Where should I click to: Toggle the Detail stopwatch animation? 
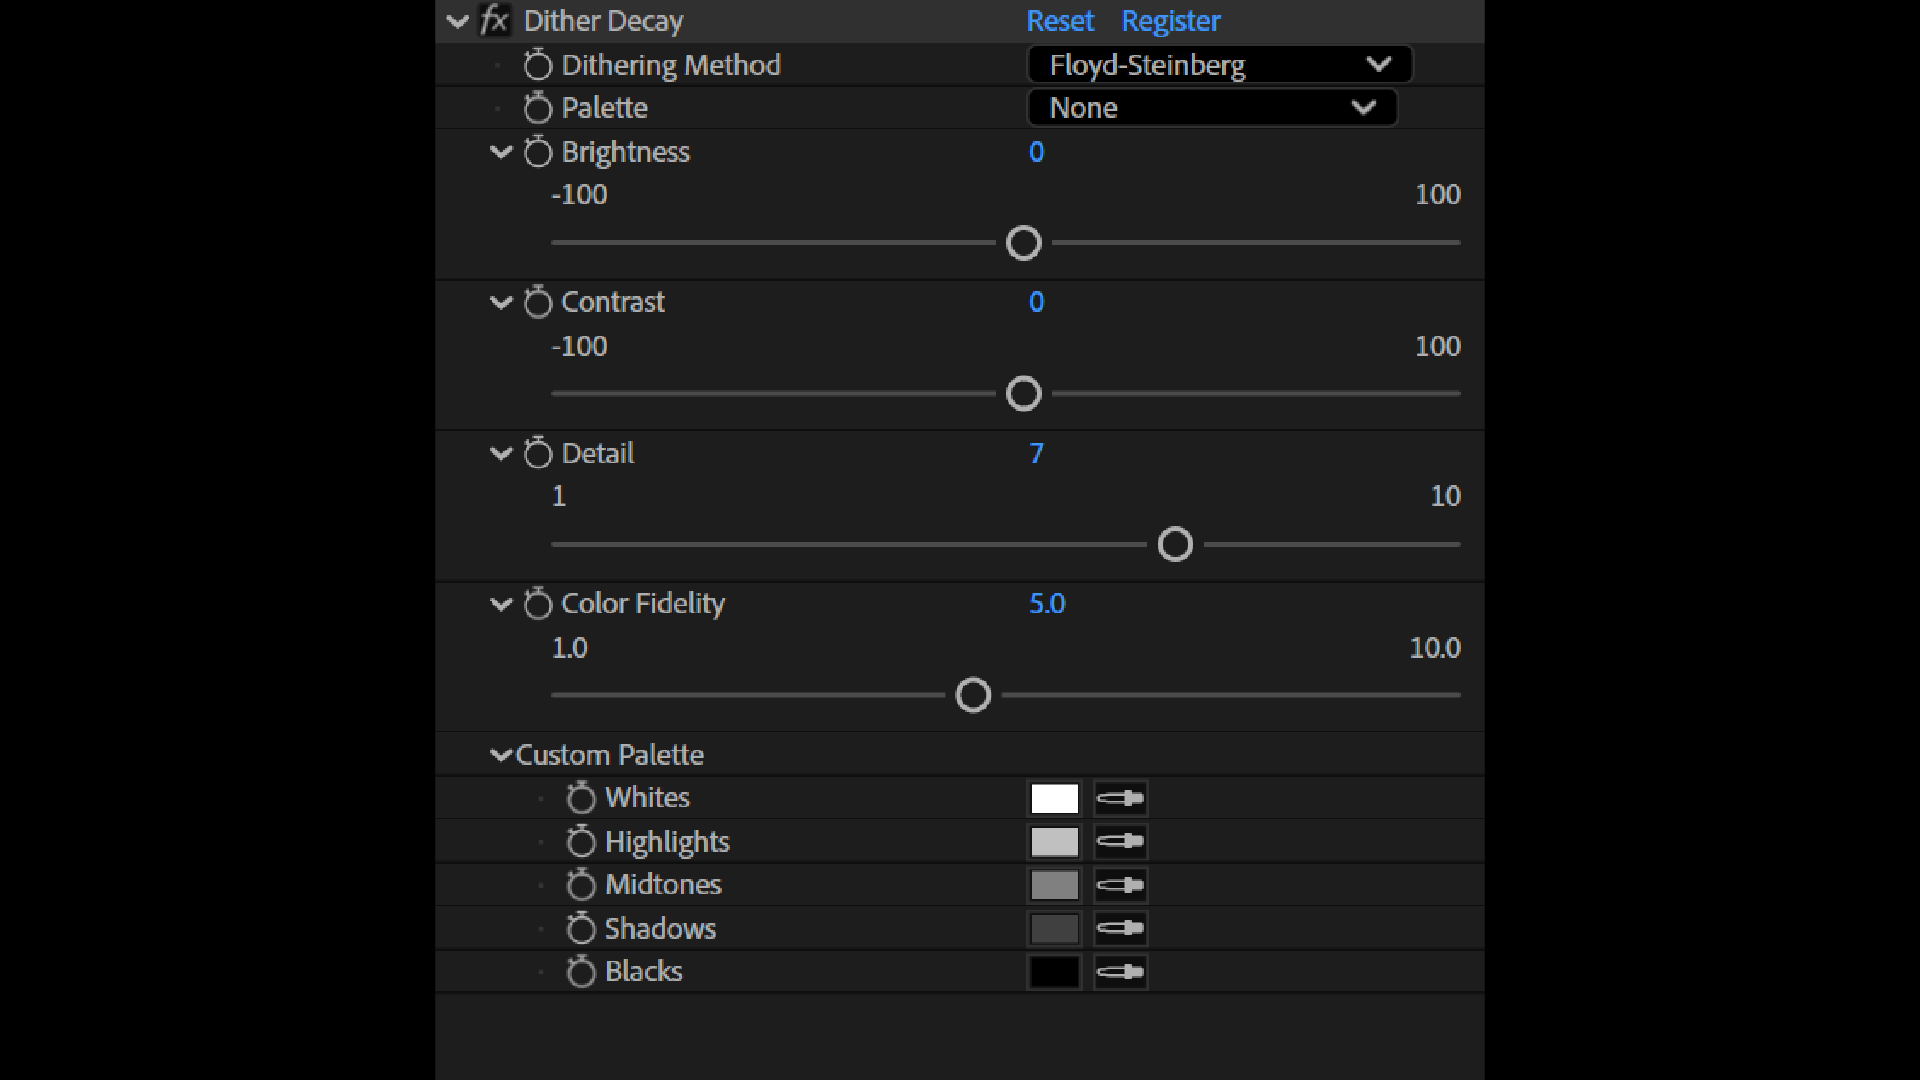point(538,453)
